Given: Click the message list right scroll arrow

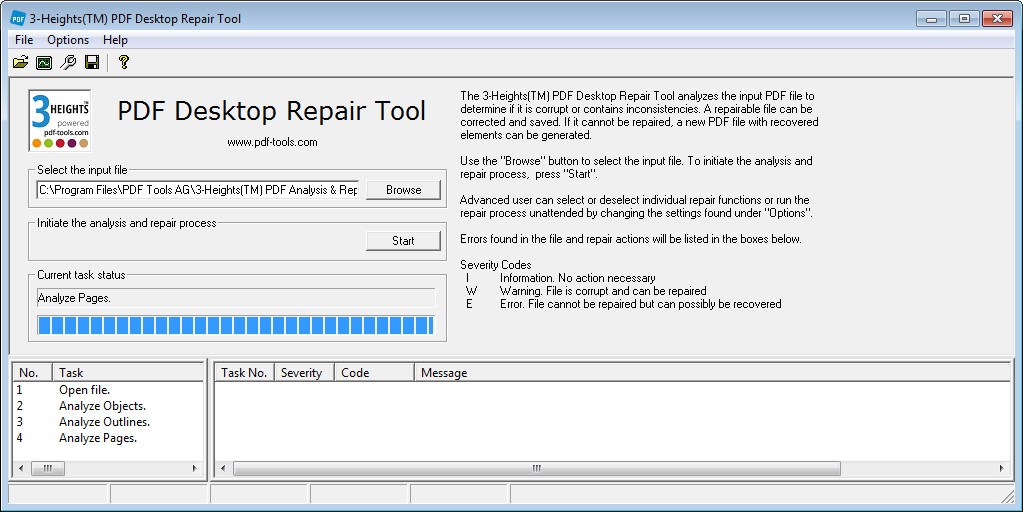Looking at the screenshot, I should (1001, 468).
